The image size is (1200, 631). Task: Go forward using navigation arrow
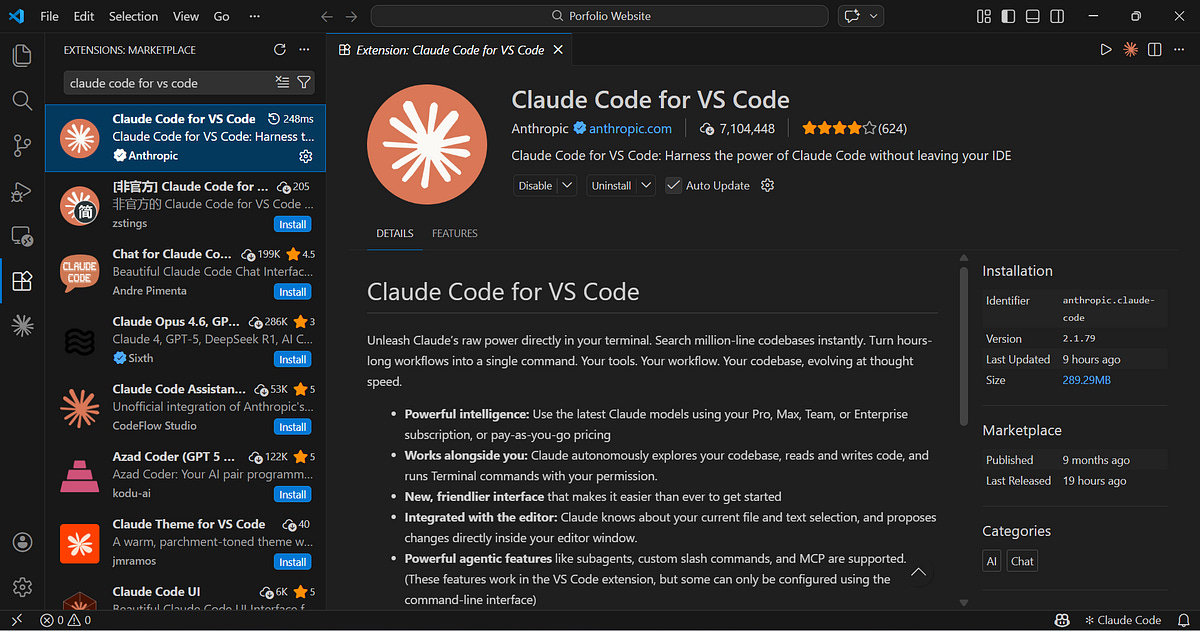[351, 16]
